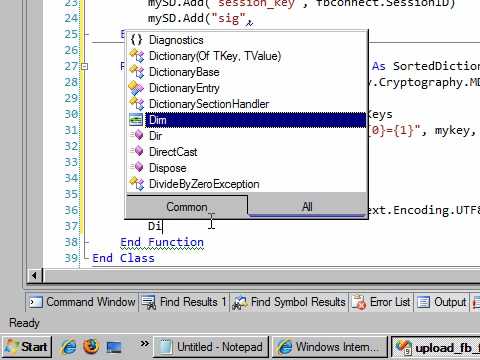Click mykey variable on line 31
This screenshot has width=480, height=360.
click(452, 131)
